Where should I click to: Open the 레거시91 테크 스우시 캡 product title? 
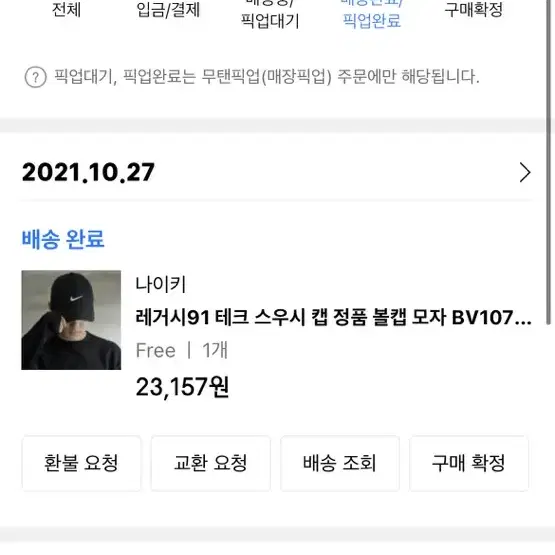click(x=333, y=317)
